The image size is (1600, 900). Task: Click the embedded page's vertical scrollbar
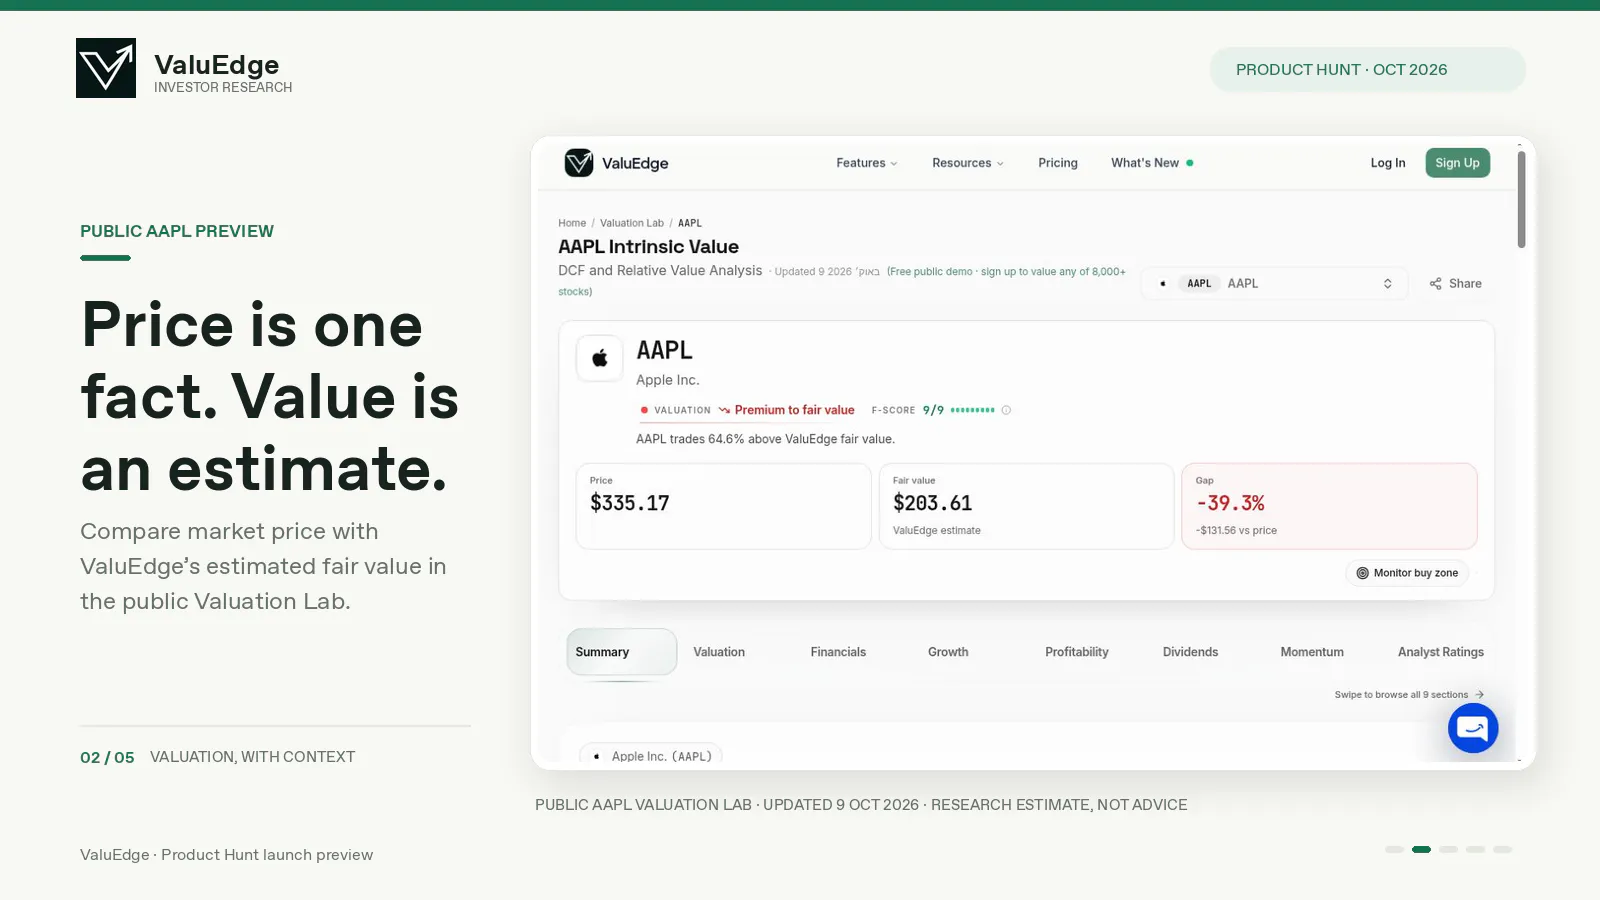tap(1521, 200)
